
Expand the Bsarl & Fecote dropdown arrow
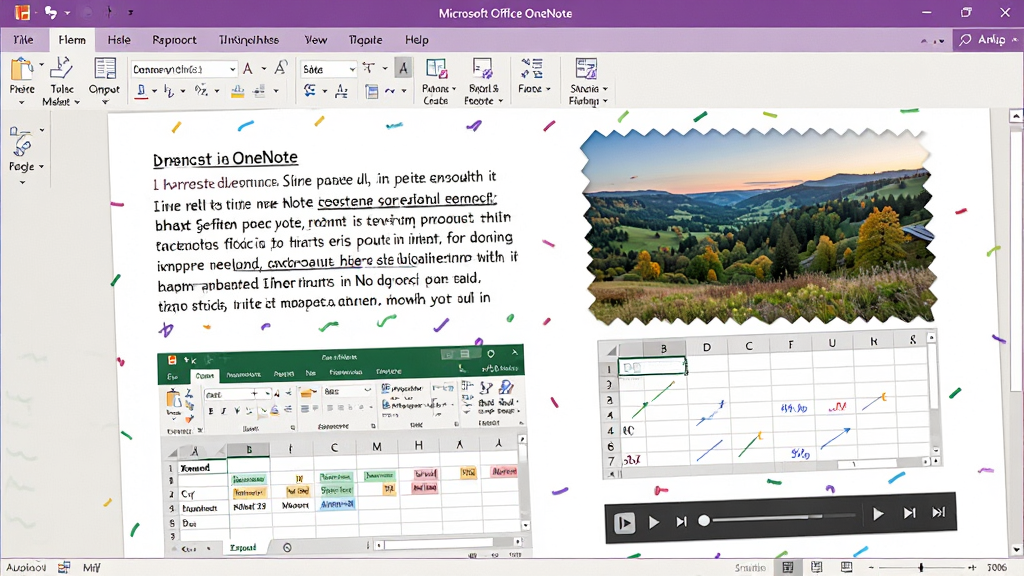[x=501, y=101]
